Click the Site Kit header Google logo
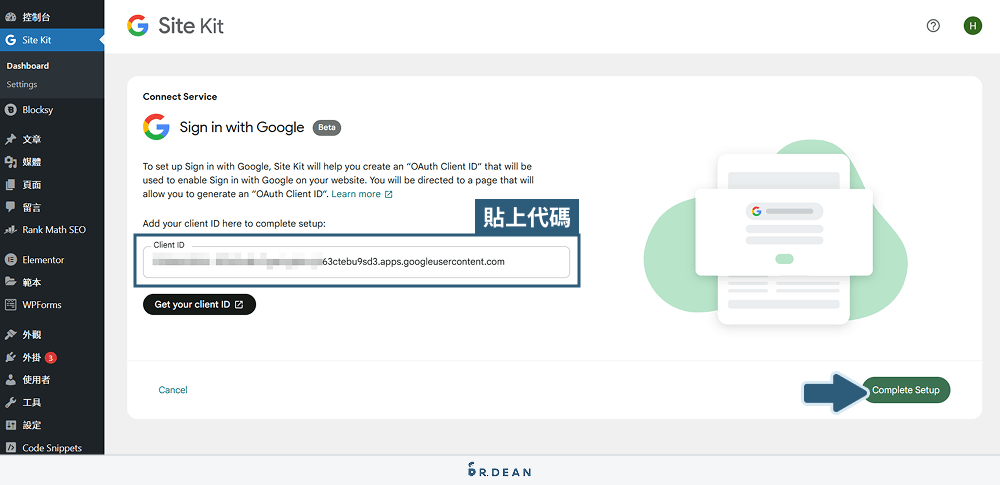 coord(138,26)
